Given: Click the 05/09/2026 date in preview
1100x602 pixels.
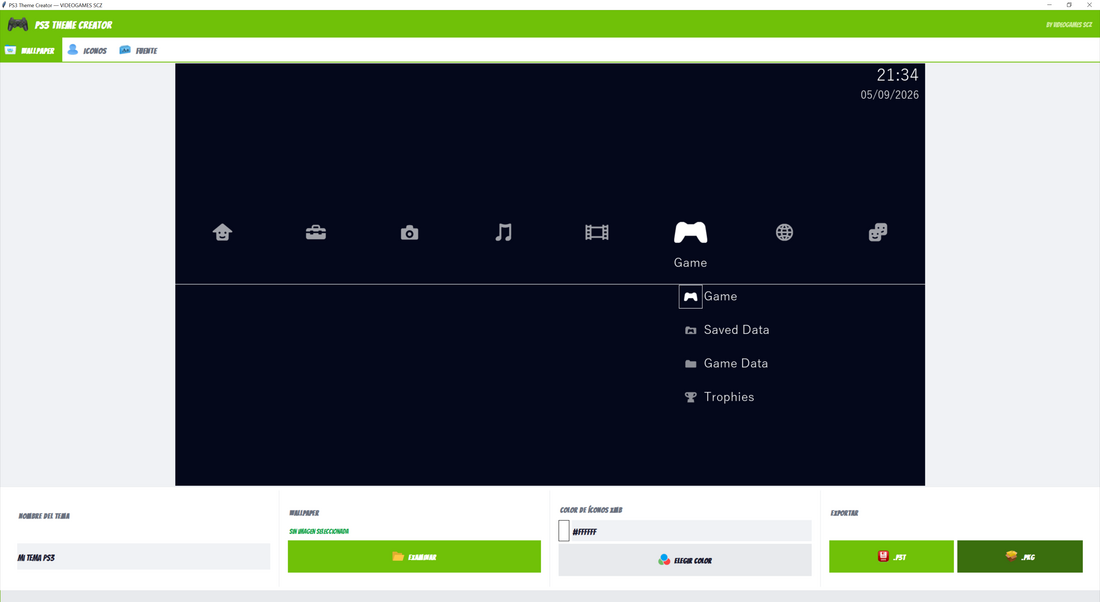Looking at the screenshot, I should (x=890, y=95).
